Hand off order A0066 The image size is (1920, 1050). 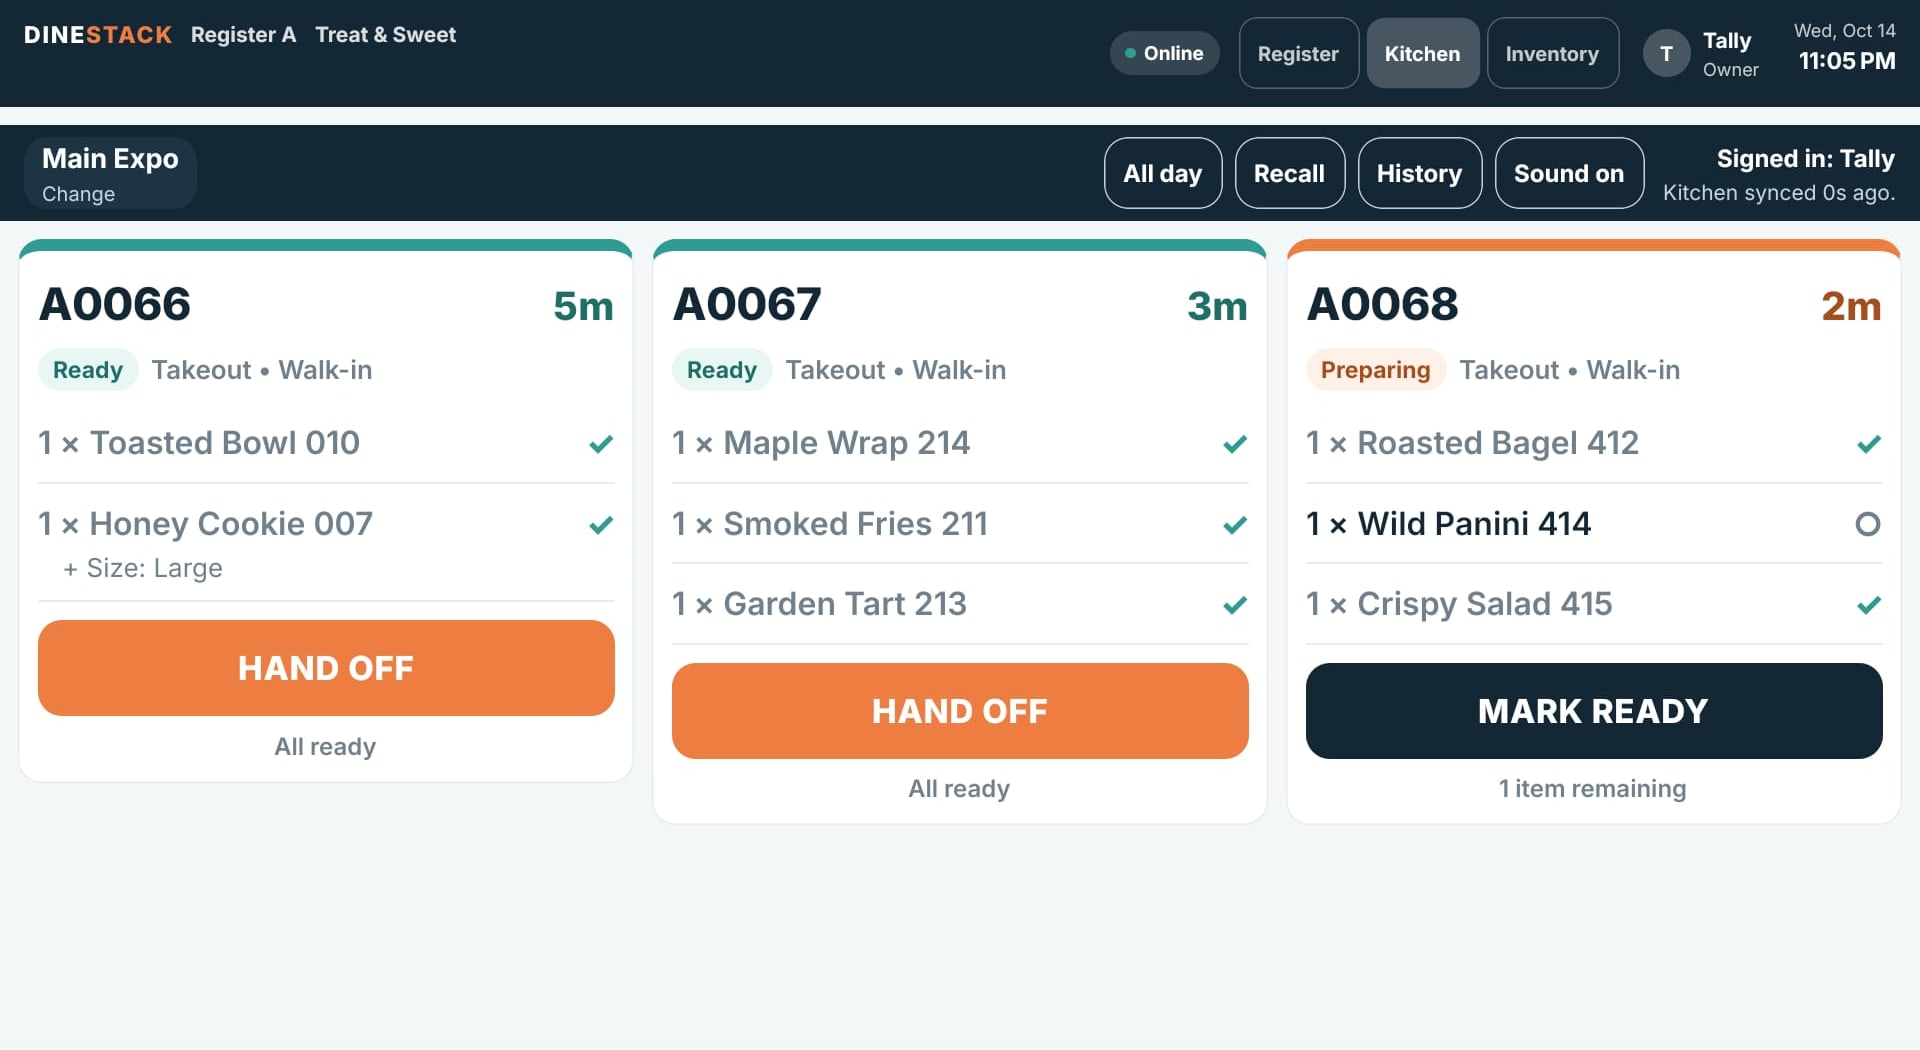coord(326,668)
